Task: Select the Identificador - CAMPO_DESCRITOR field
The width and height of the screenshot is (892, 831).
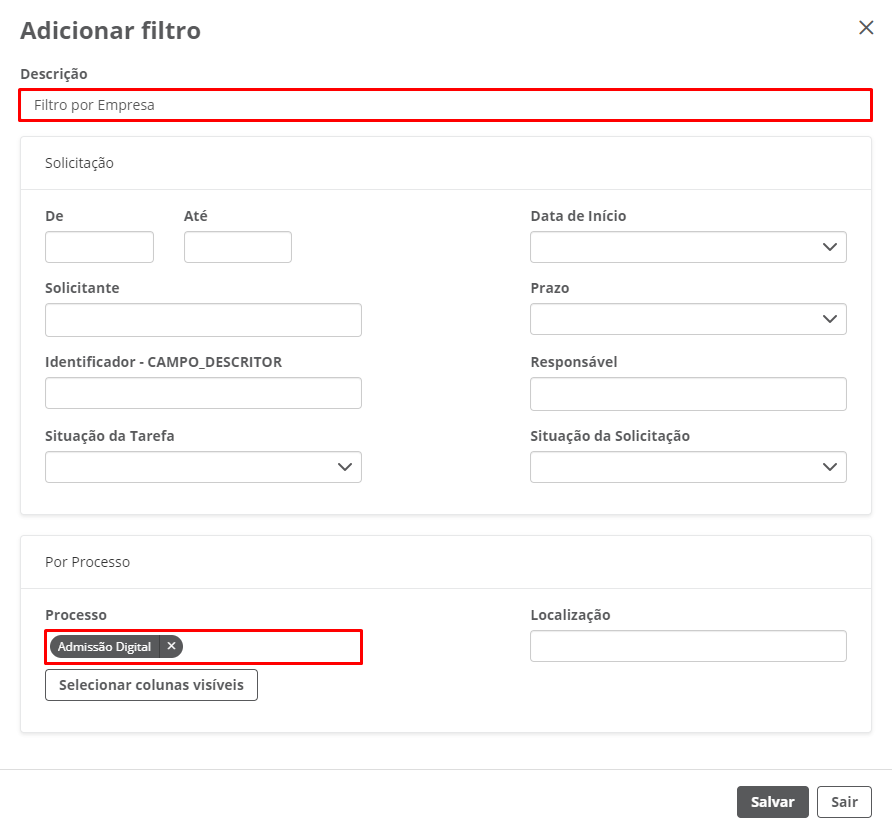Action: (x=203, y=393)
